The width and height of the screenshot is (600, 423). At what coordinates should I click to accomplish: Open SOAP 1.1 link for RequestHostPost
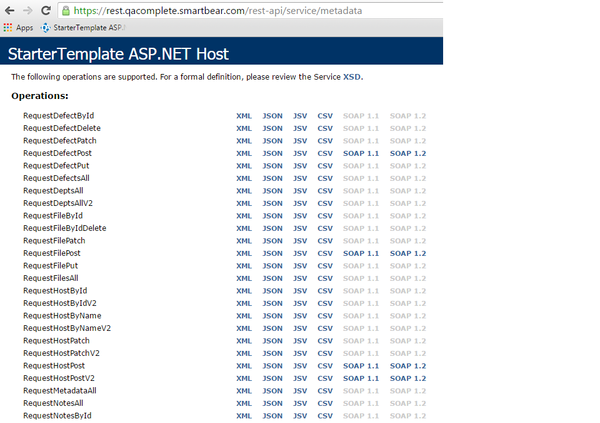coord(361,366)
